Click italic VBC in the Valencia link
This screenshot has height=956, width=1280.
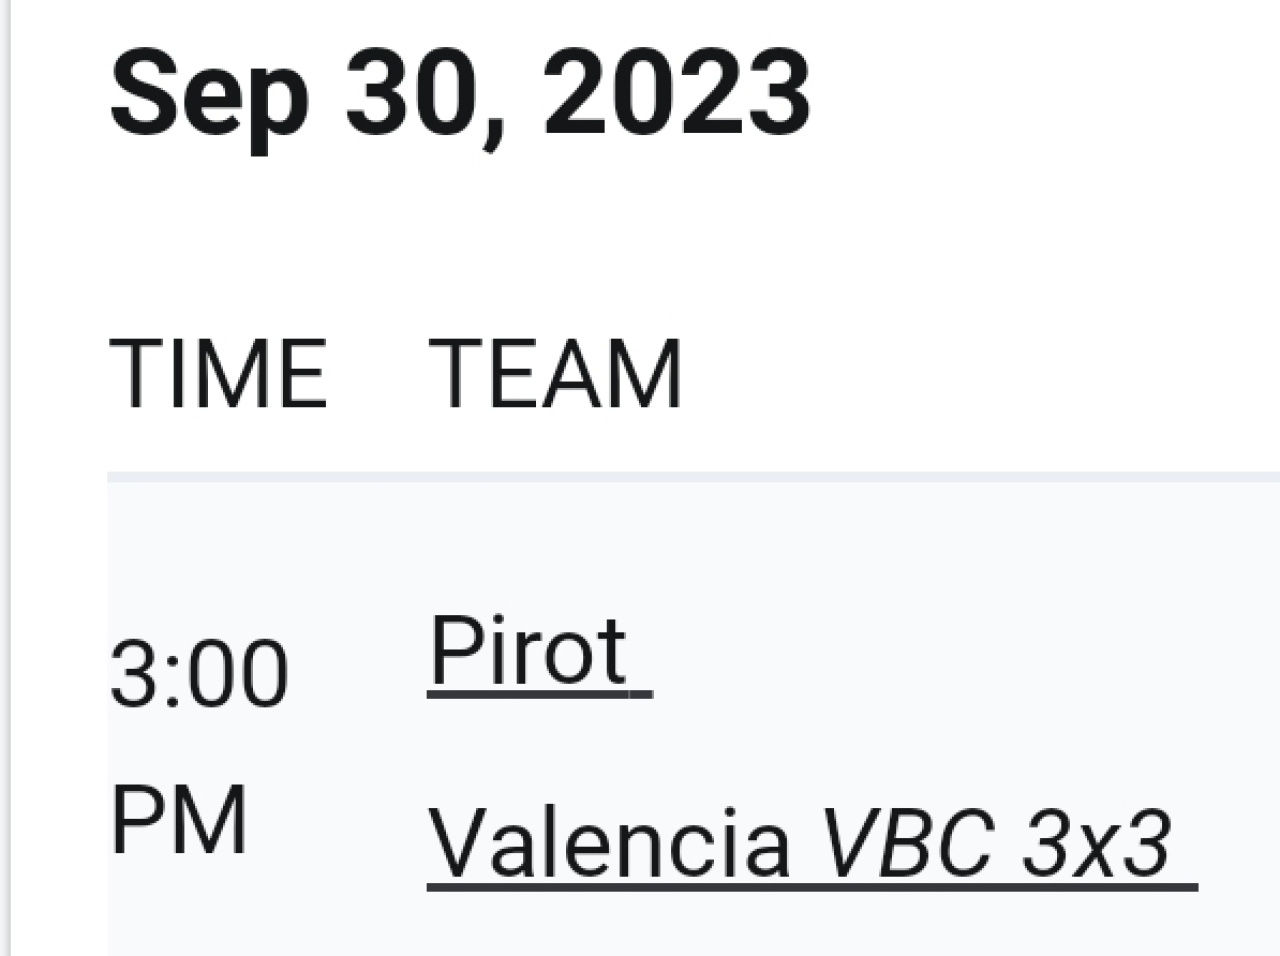[x=907, y=844]
